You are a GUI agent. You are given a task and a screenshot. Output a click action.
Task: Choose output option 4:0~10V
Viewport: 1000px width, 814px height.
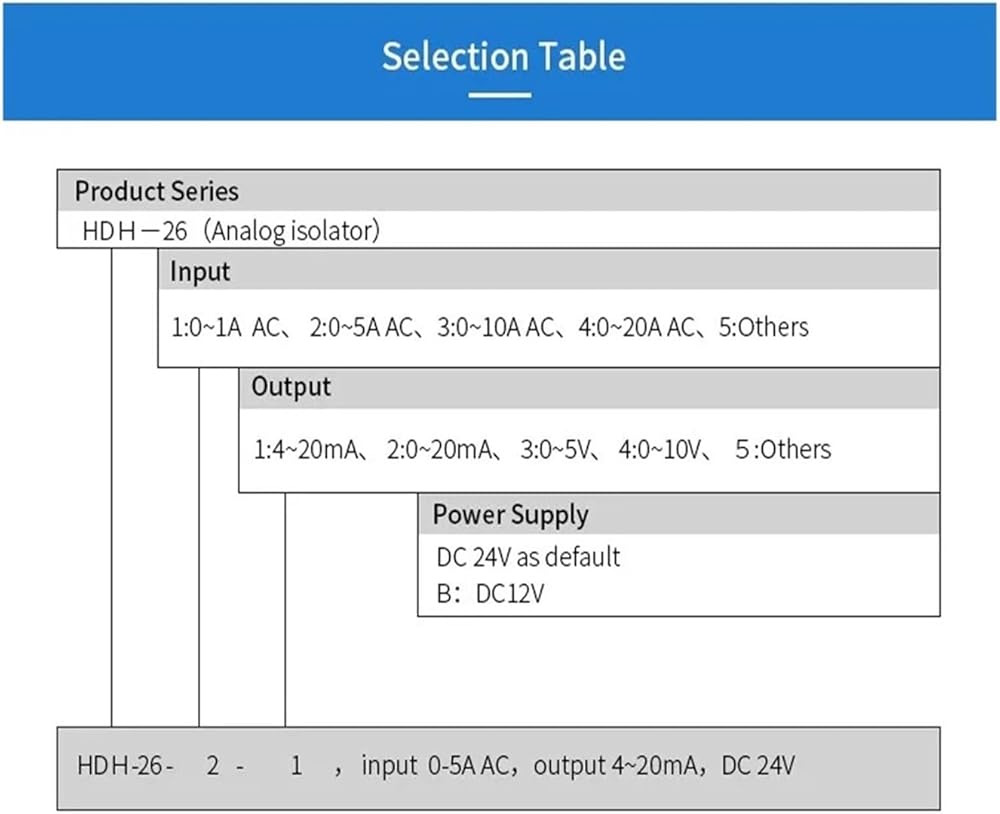coord(660,450)
